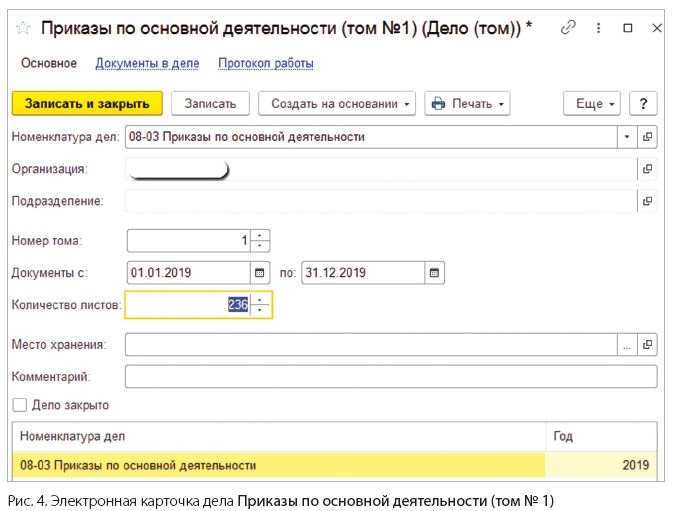This screenshot has height=511, width=675.
Task: Open the Место хранения record via open icon
Action: pos(647,344)
